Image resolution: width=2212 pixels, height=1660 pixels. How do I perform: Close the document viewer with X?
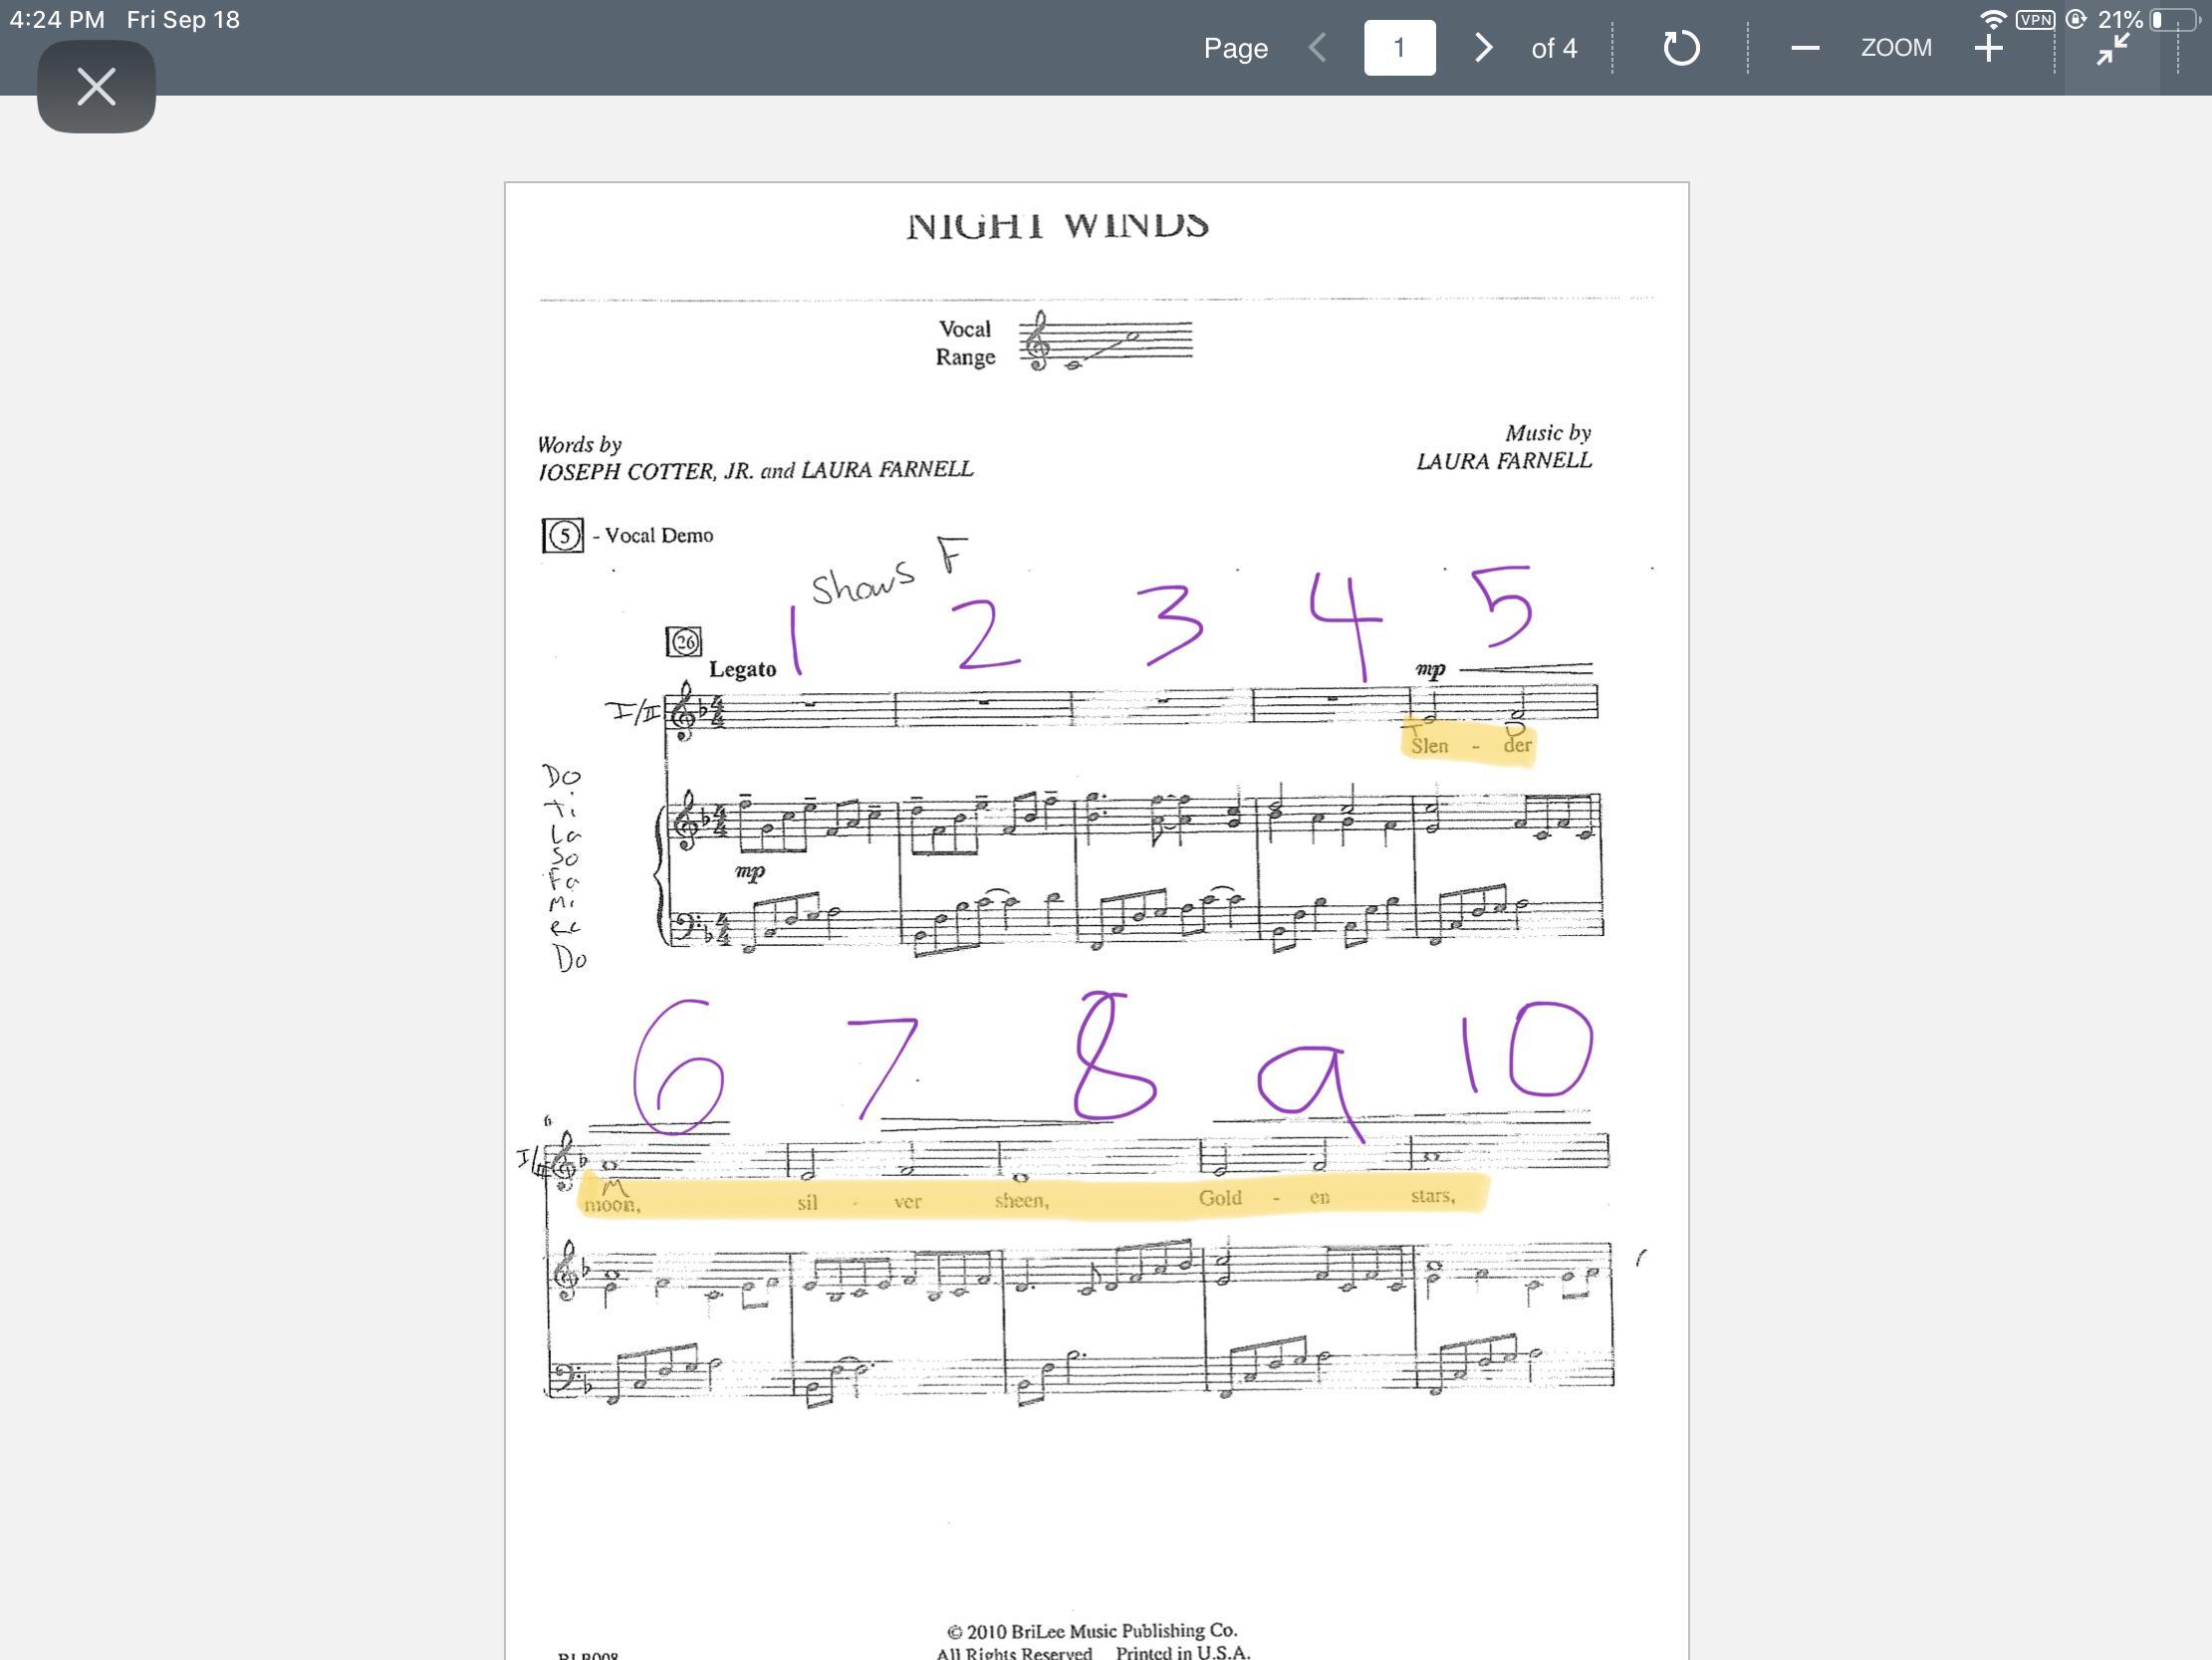point(96,86)
